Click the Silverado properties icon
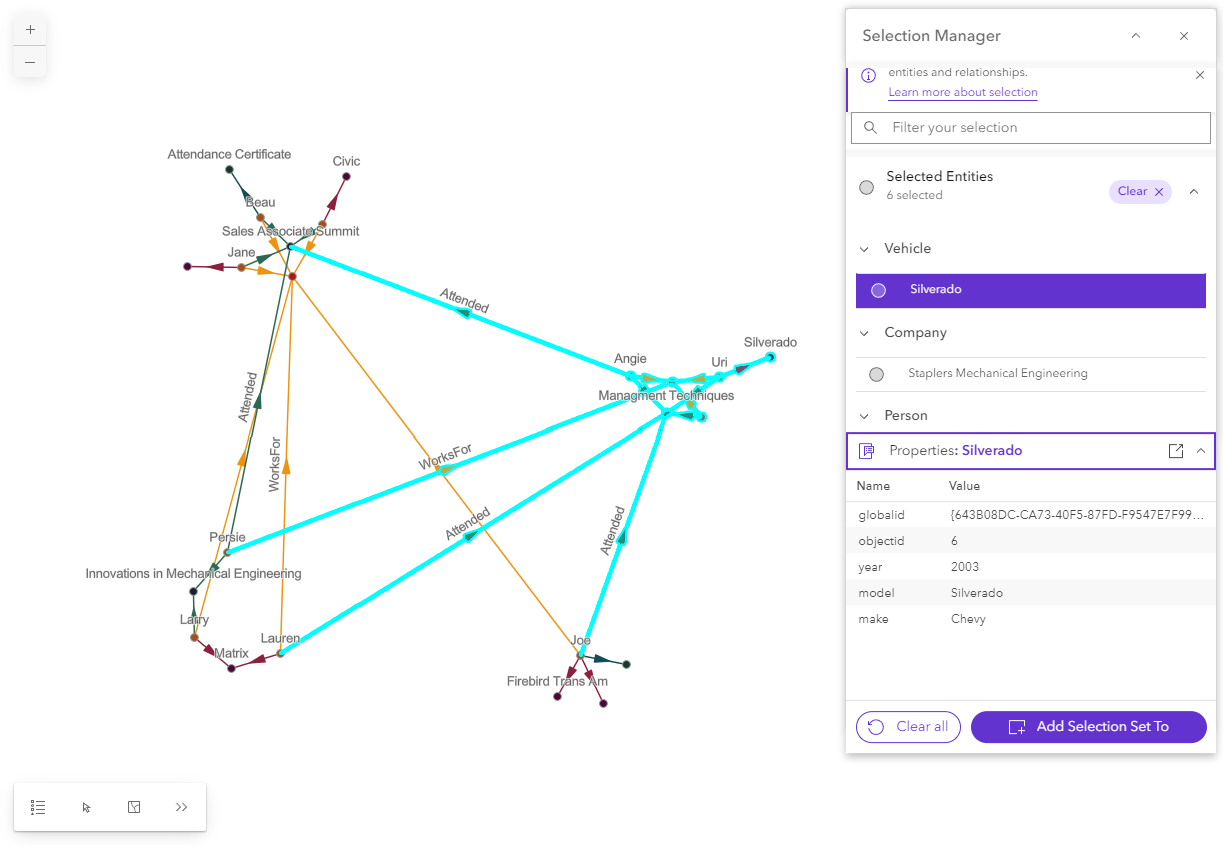The width and height of the screenshot is (1223, 856). tap(867, 451)
